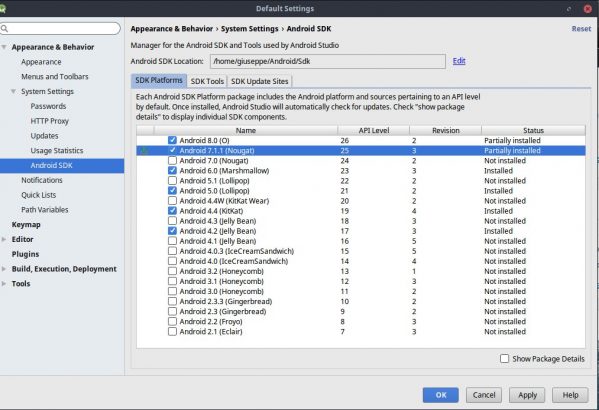Image resolution: width=599 pixels, height=410 pixels.
Task: Click the Cancel button
Action: (x=484, y=395)
